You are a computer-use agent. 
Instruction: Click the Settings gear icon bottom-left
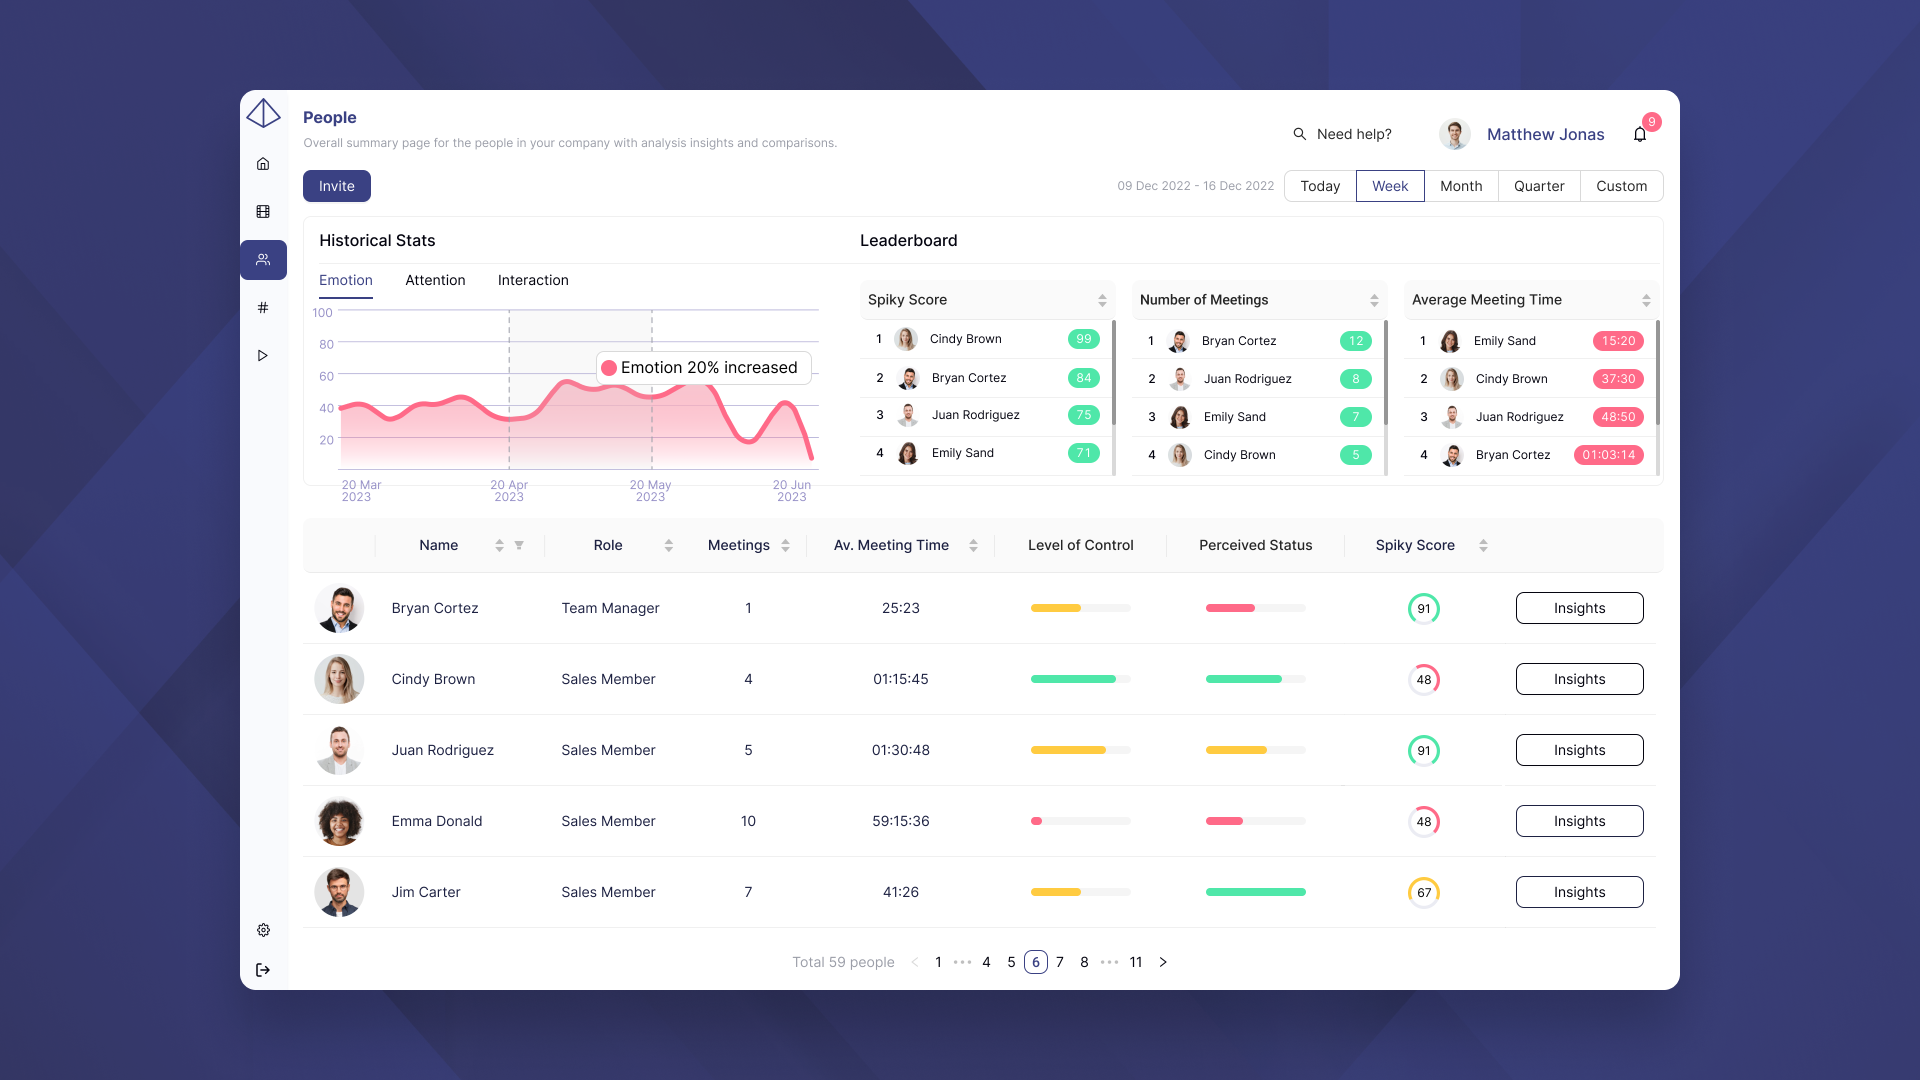tap(264, 930)
